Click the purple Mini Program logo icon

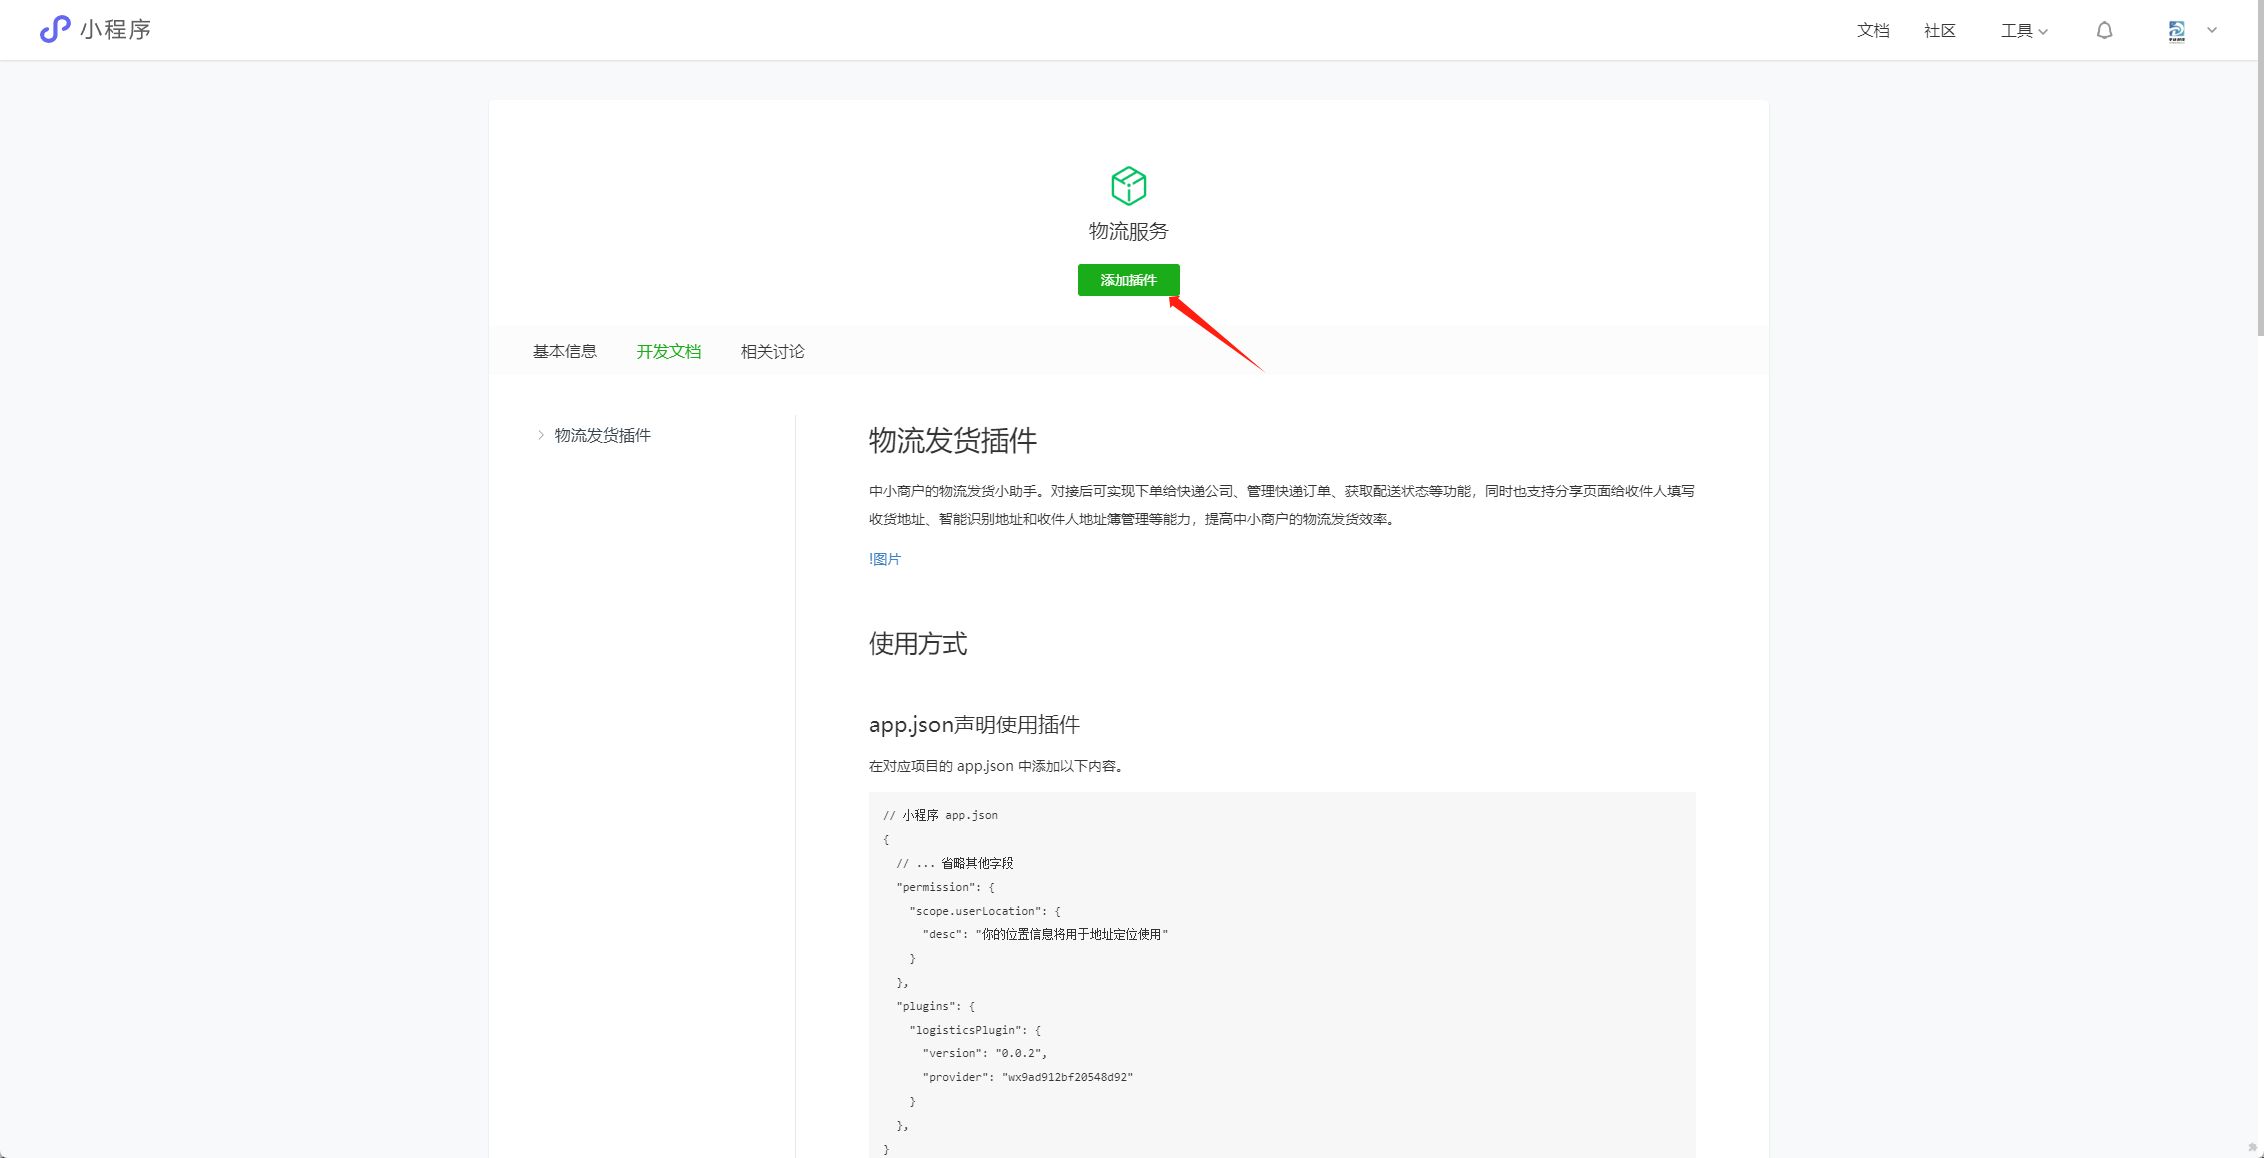click(x=54, y=29)
